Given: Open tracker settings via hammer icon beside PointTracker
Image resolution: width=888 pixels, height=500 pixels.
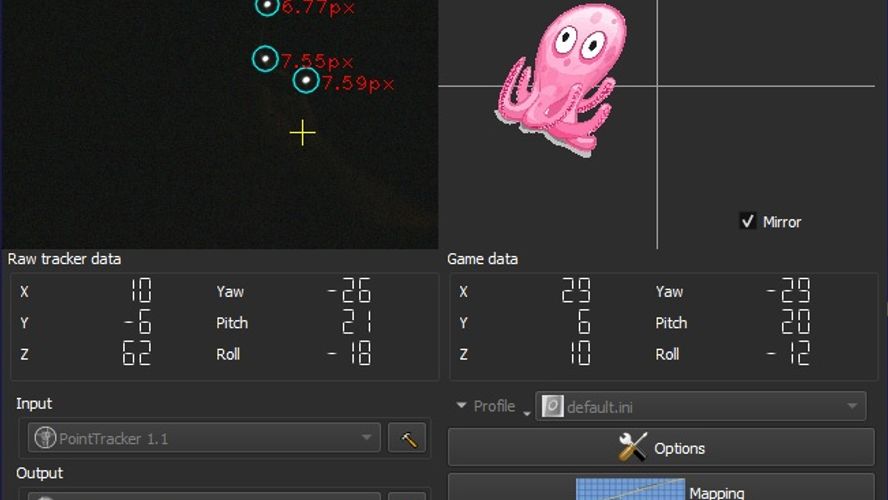Looking at the screenshot, I should [x=407, y=438].
